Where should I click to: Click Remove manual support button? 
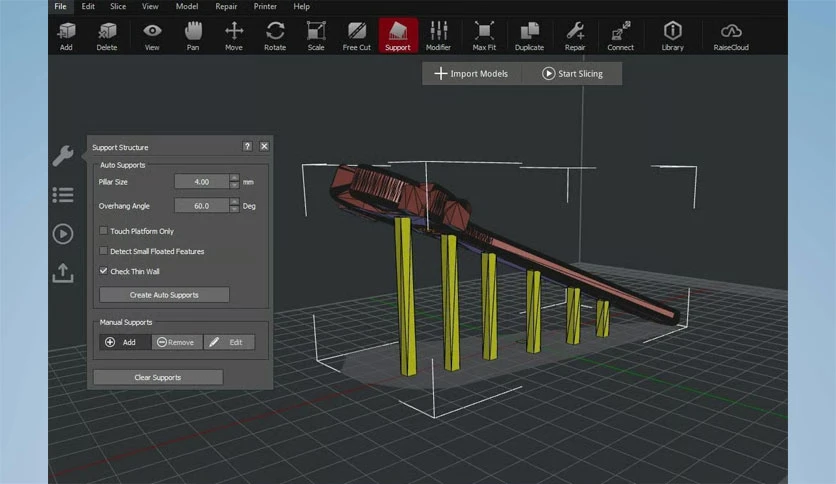(176, 342)
